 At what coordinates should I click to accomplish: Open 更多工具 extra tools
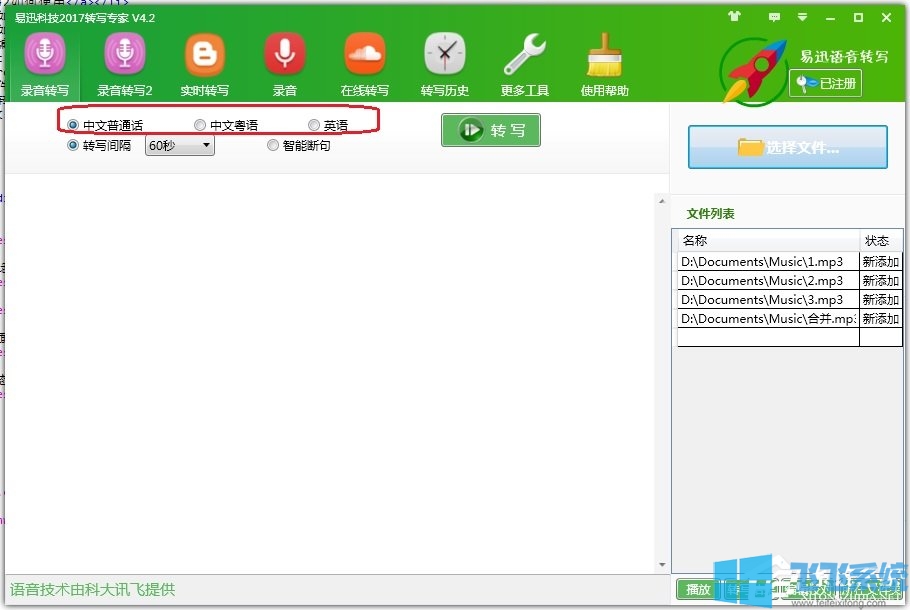pos(524,62)
